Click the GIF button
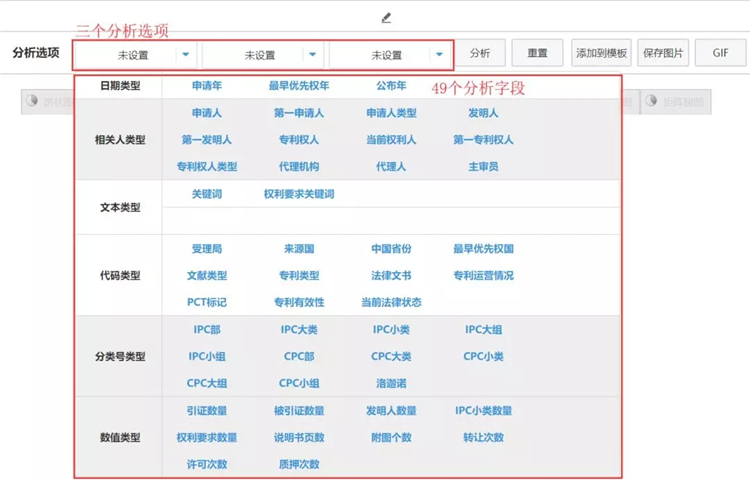Image resolution: width=750 pixels, height=481 pixels. click(x=720, y=54)
